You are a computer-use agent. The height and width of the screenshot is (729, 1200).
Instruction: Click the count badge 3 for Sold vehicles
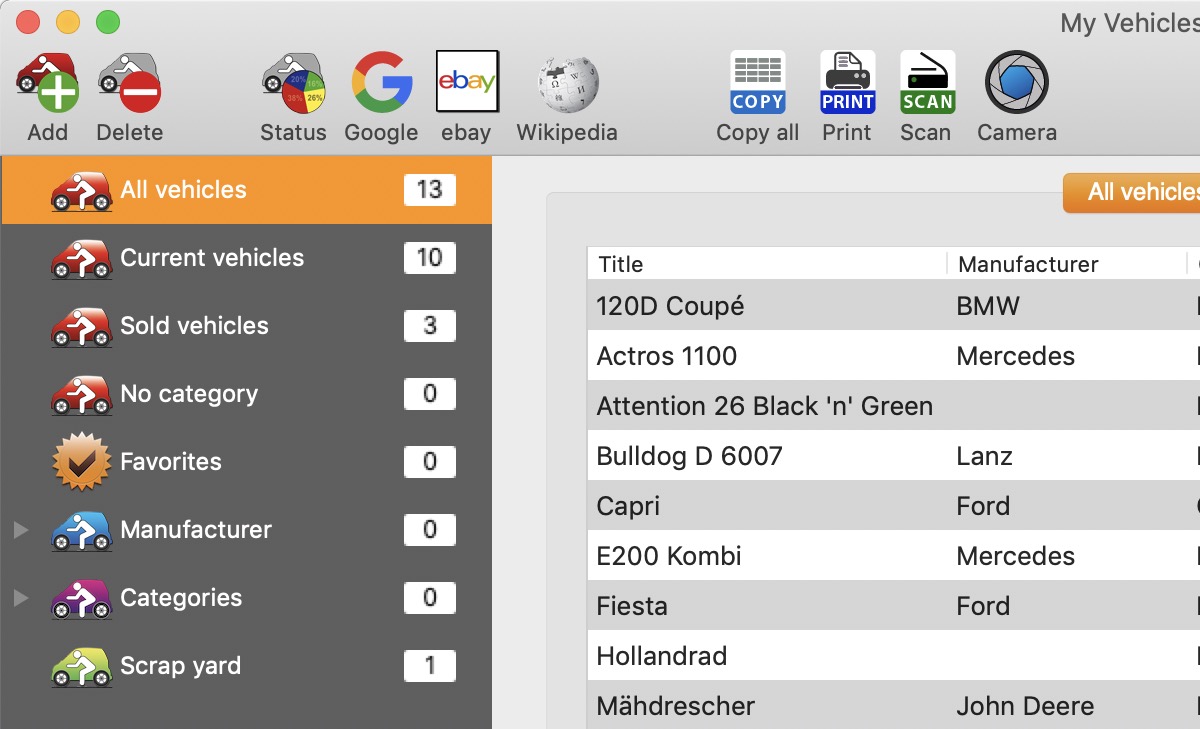[430, 326]
